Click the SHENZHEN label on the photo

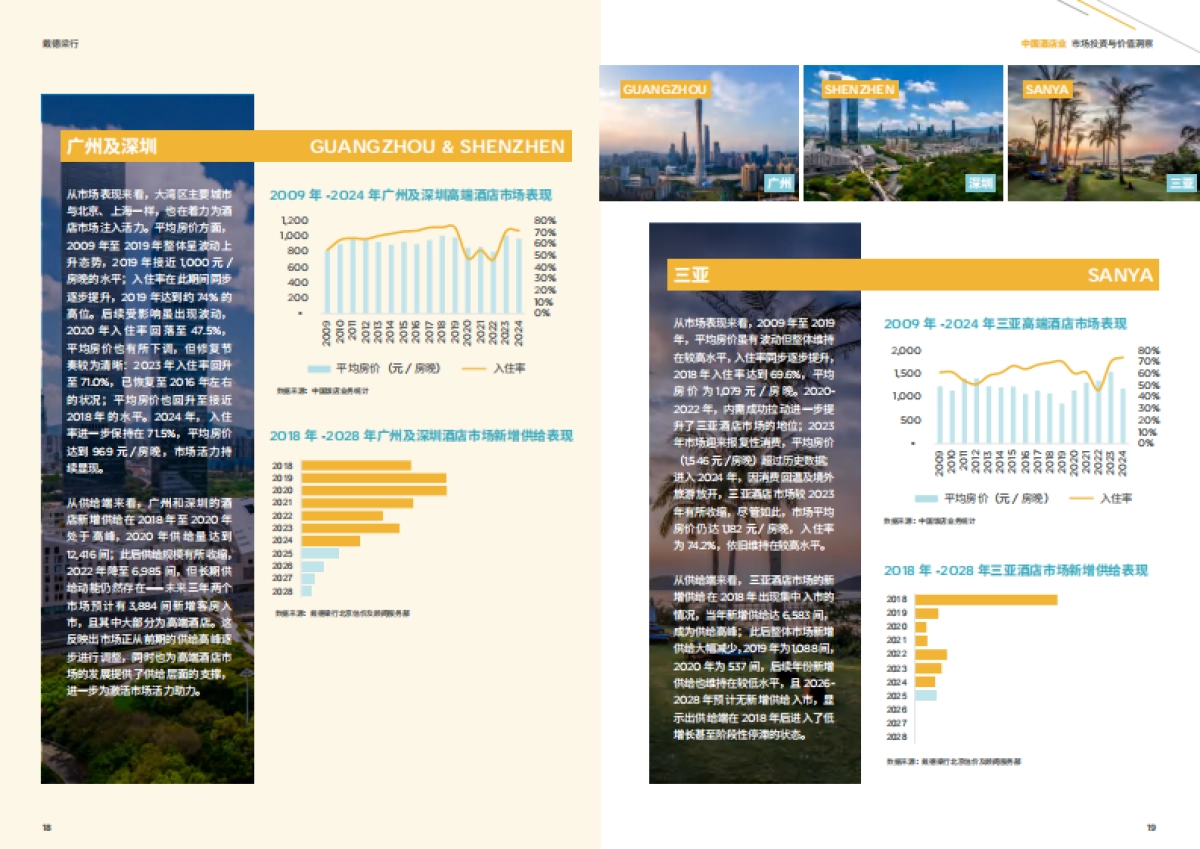point(859,90)
